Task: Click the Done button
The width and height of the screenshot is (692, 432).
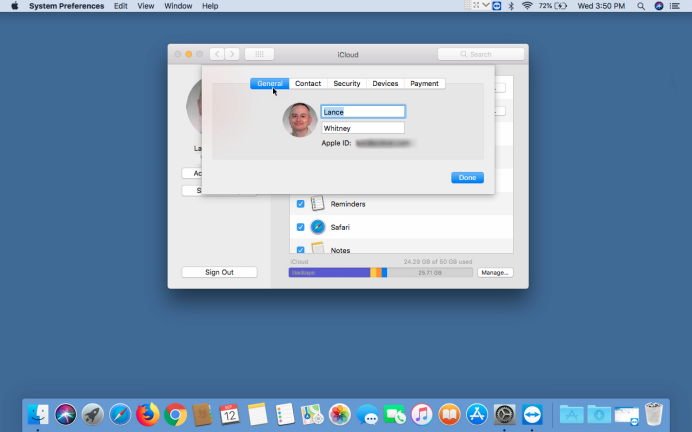Action: click(467, 177)
